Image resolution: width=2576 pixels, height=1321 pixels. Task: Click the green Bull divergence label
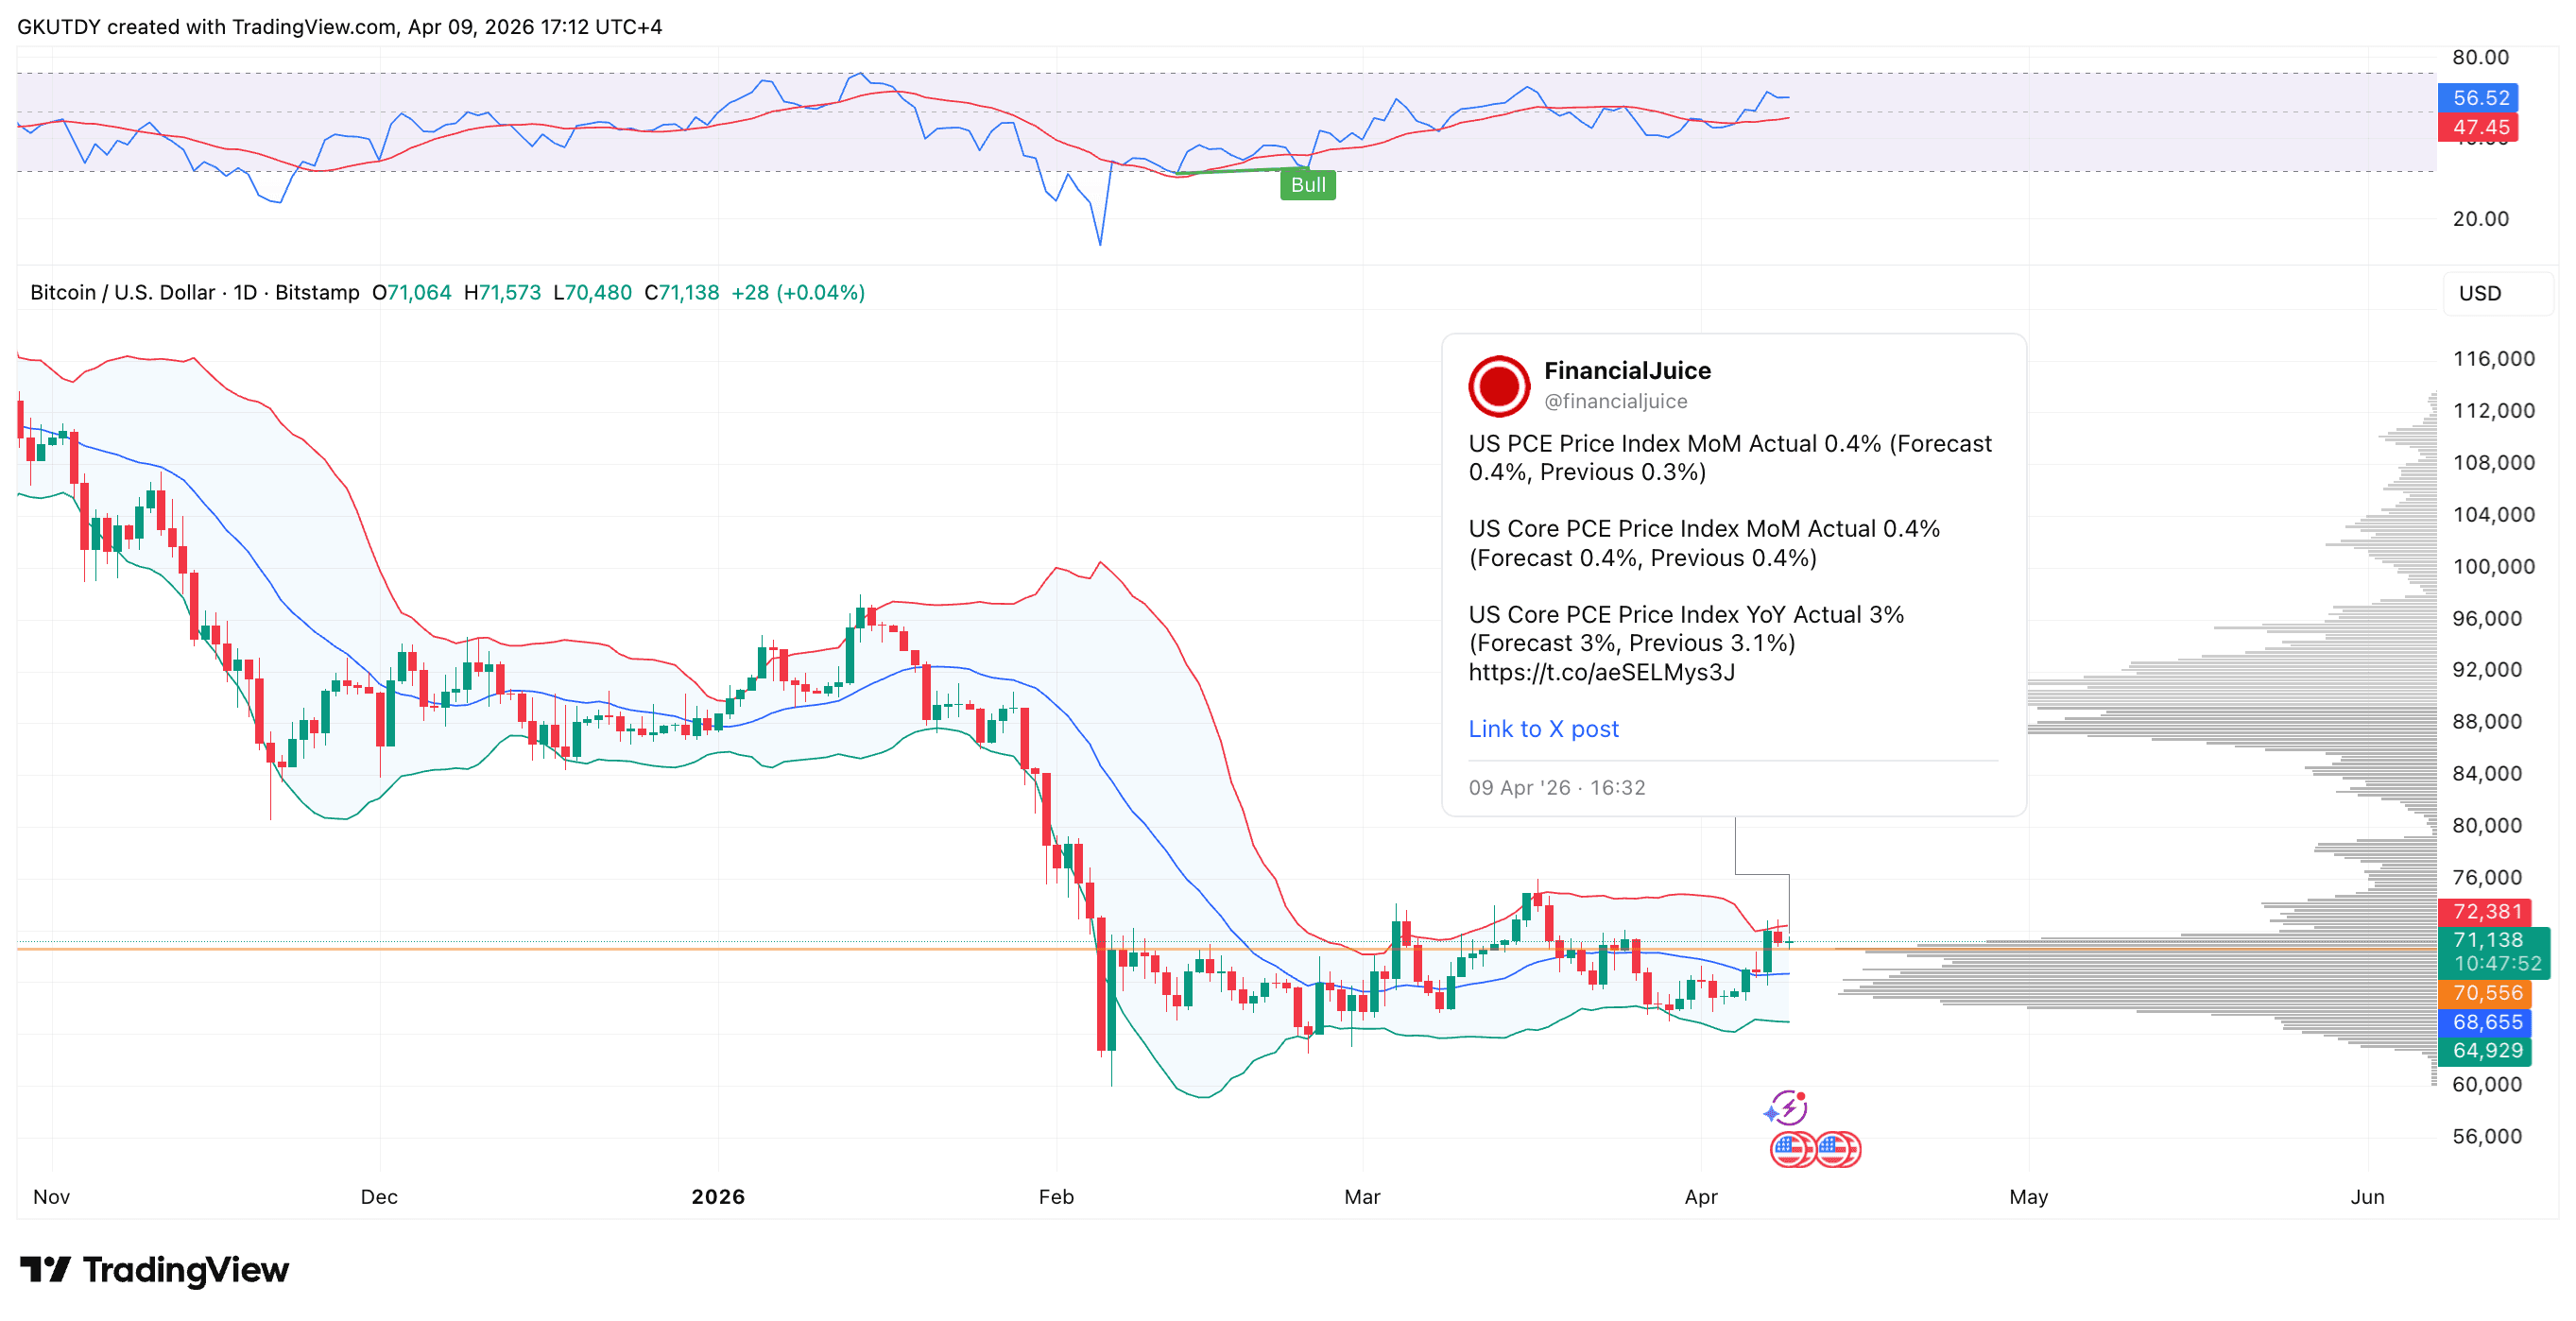tap(1307, 185)
